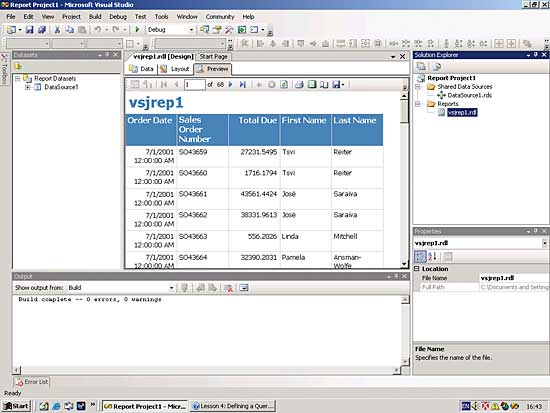Open the File menu
The image size is (550, 413).
coord(11,16)
